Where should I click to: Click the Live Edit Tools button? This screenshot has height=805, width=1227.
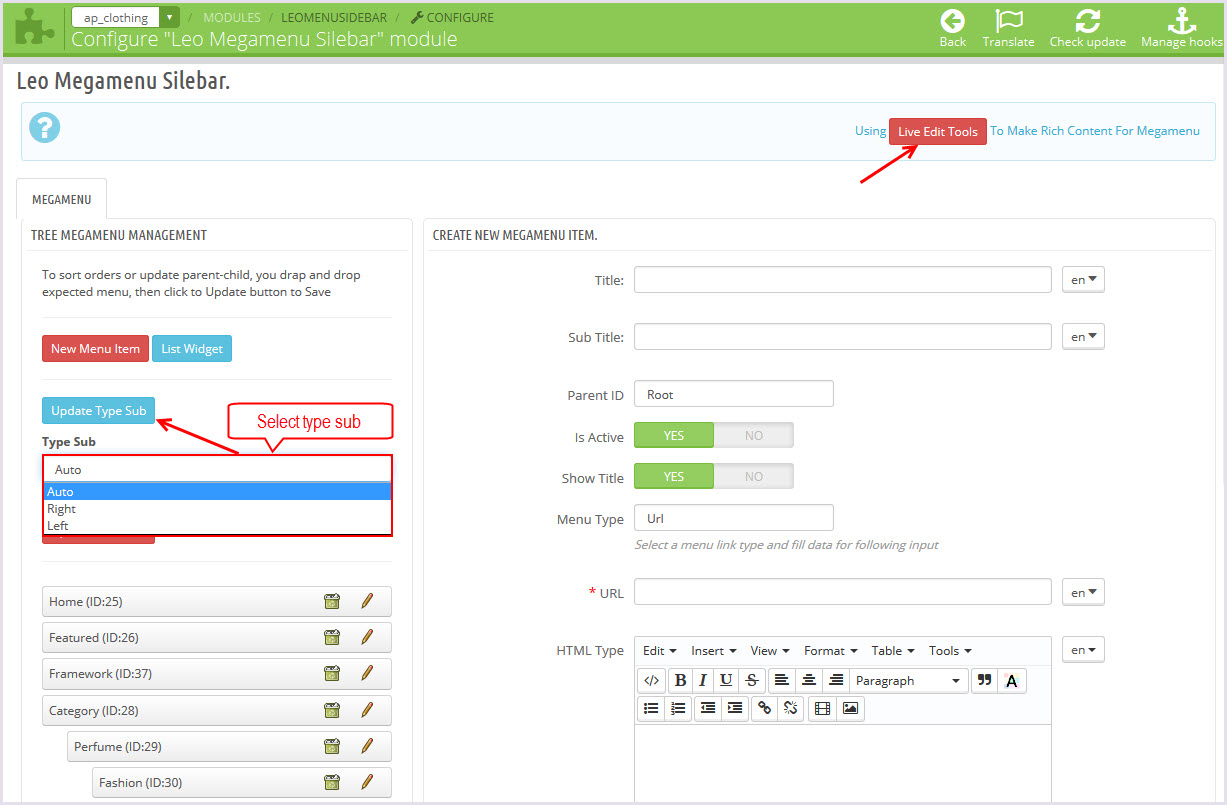point(938,131)
